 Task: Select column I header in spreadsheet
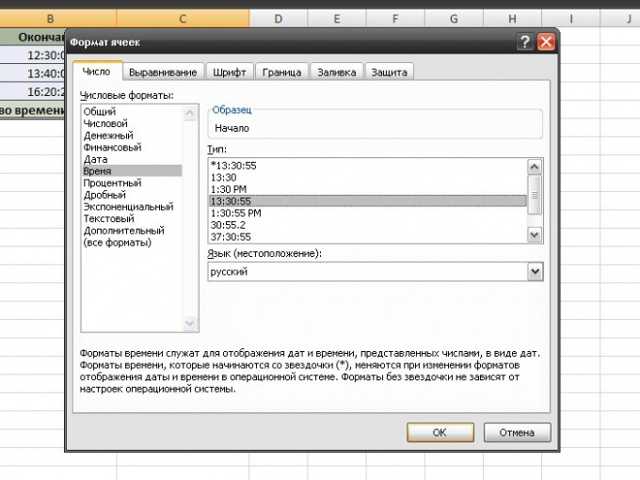click(x=571, y=19)
